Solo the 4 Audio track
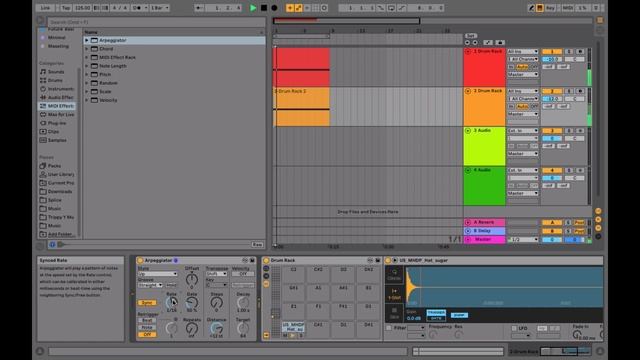Screen dimensions: 640x360 coord(569,171)
